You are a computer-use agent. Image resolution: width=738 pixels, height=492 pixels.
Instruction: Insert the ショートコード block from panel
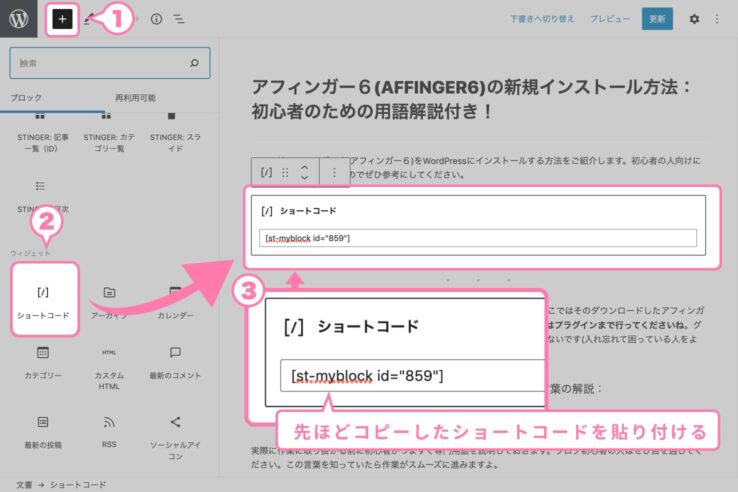tap(43, 299)
